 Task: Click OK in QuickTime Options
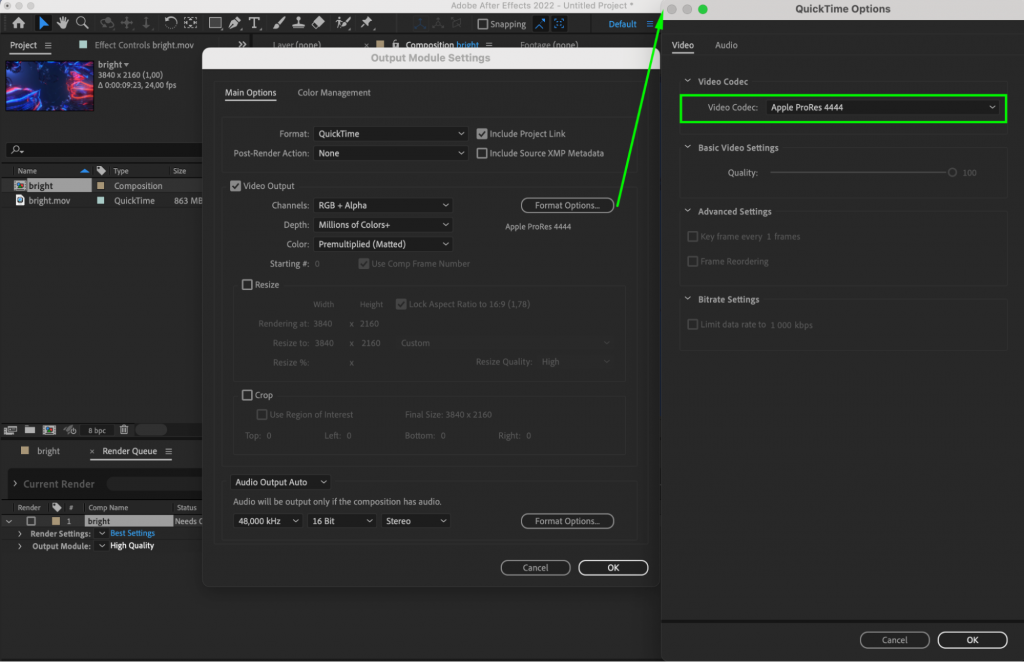pos(971,639)
